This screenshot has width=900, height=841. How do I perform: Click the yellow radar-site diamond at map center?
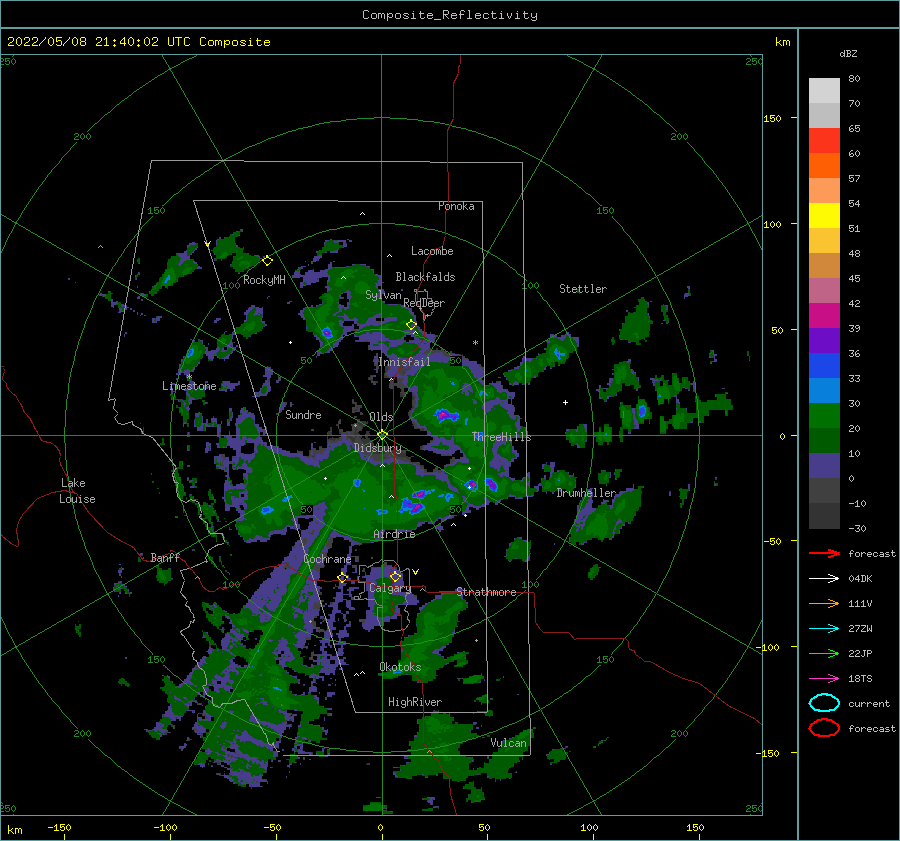[x=382, y=435]
